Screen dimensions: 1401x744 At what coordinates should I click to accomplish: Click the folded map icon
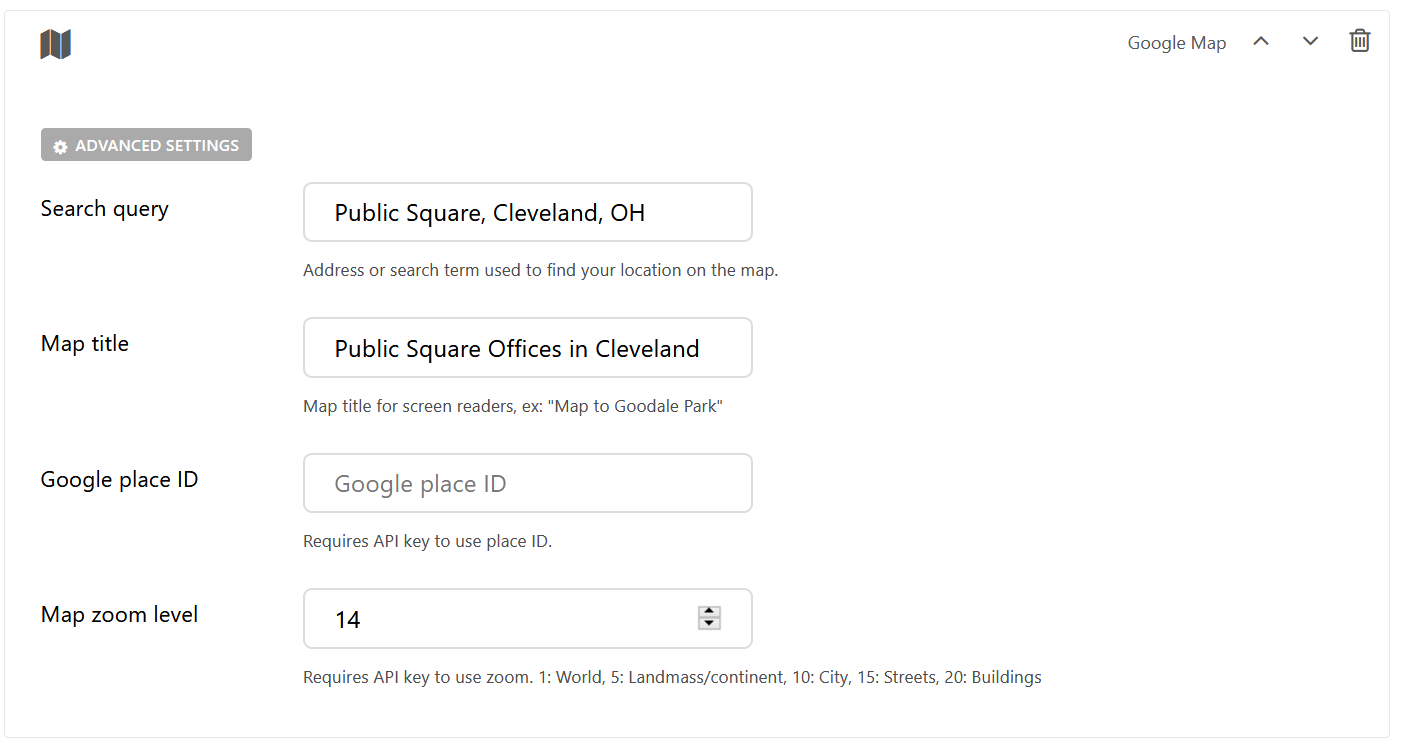[x=56, y=44]
